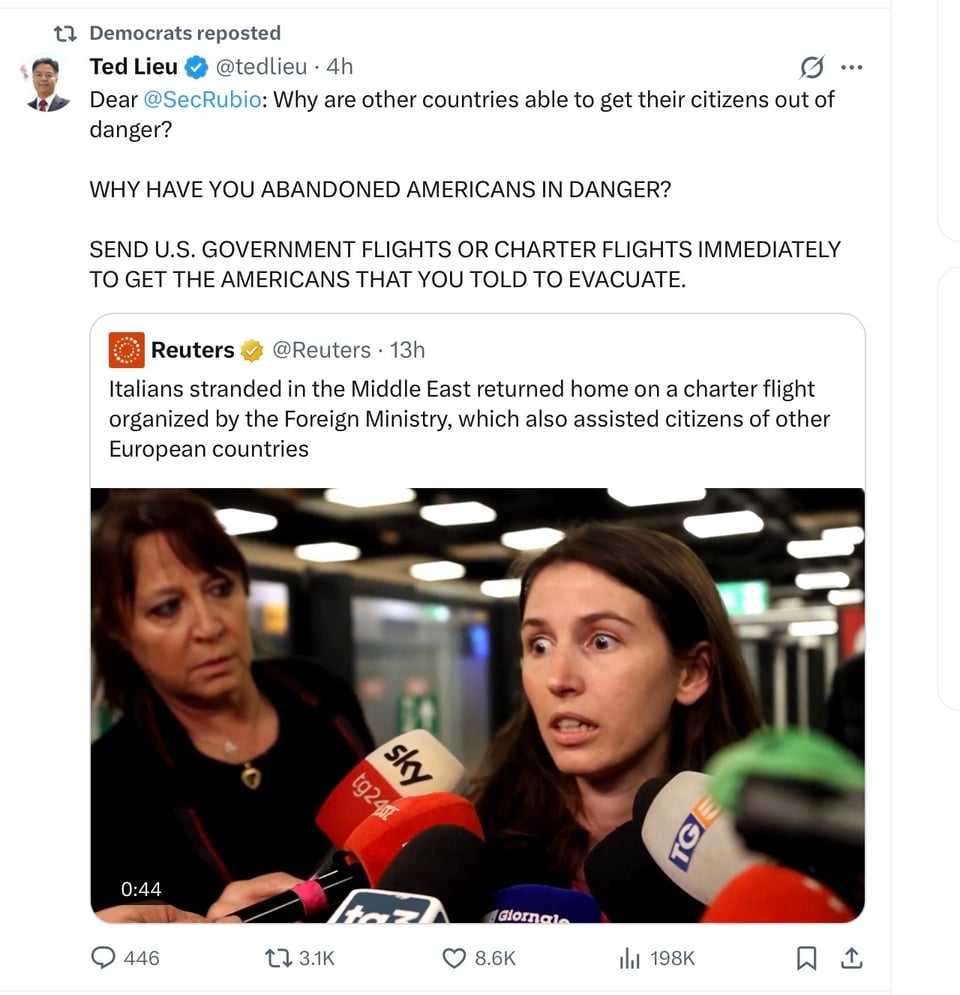View analytics bar chart icon
Viewport: 960px width, 995px height.
(629, 958)
